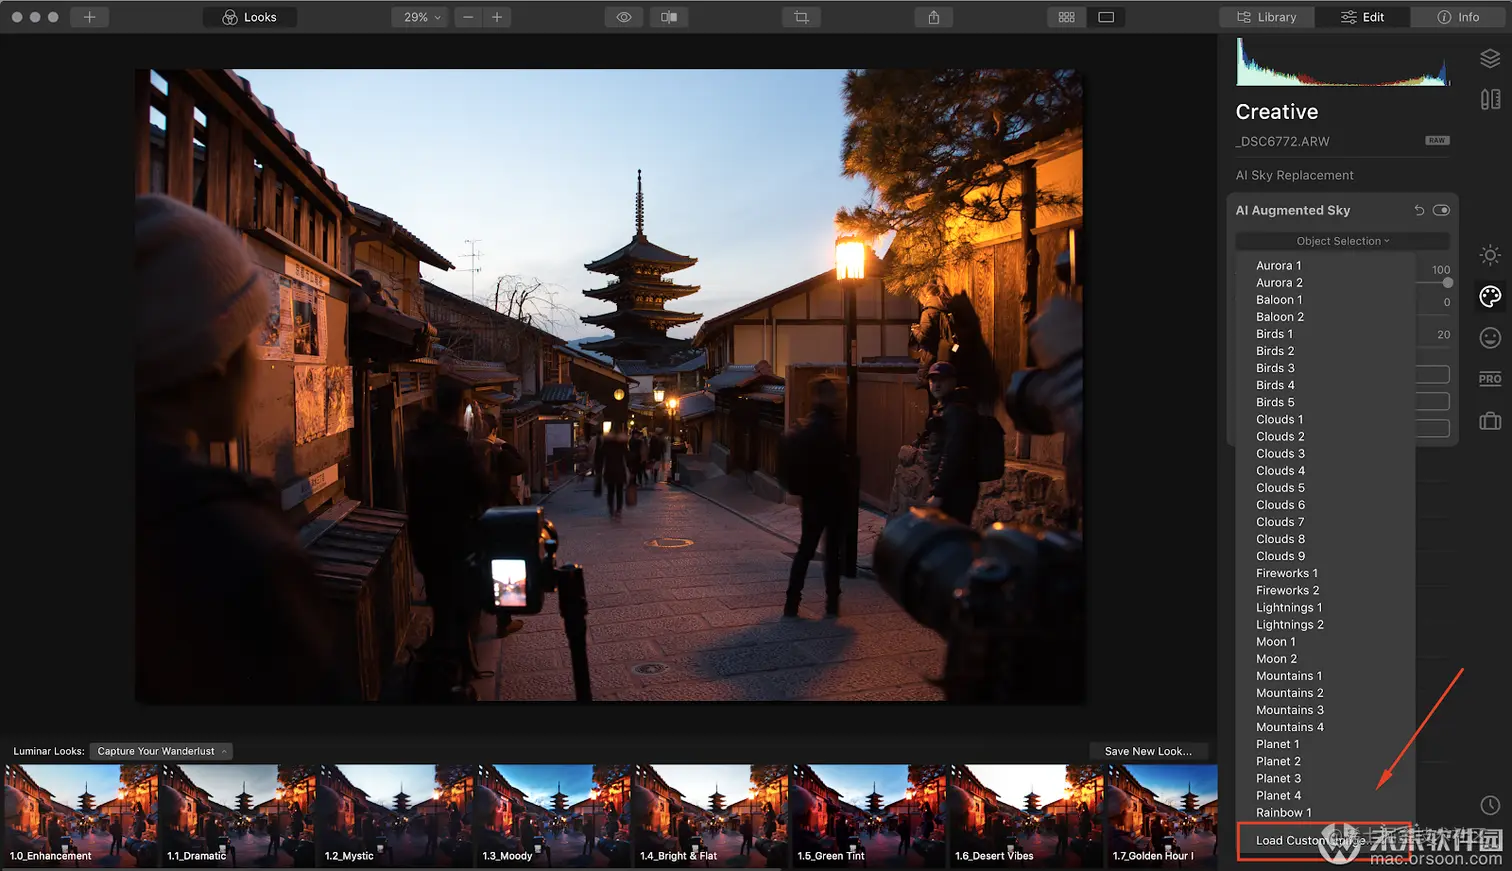Click the Looks button in toolbar
Image resolution: width=1512 pixels, height=871 pixels.
[250, 17]
